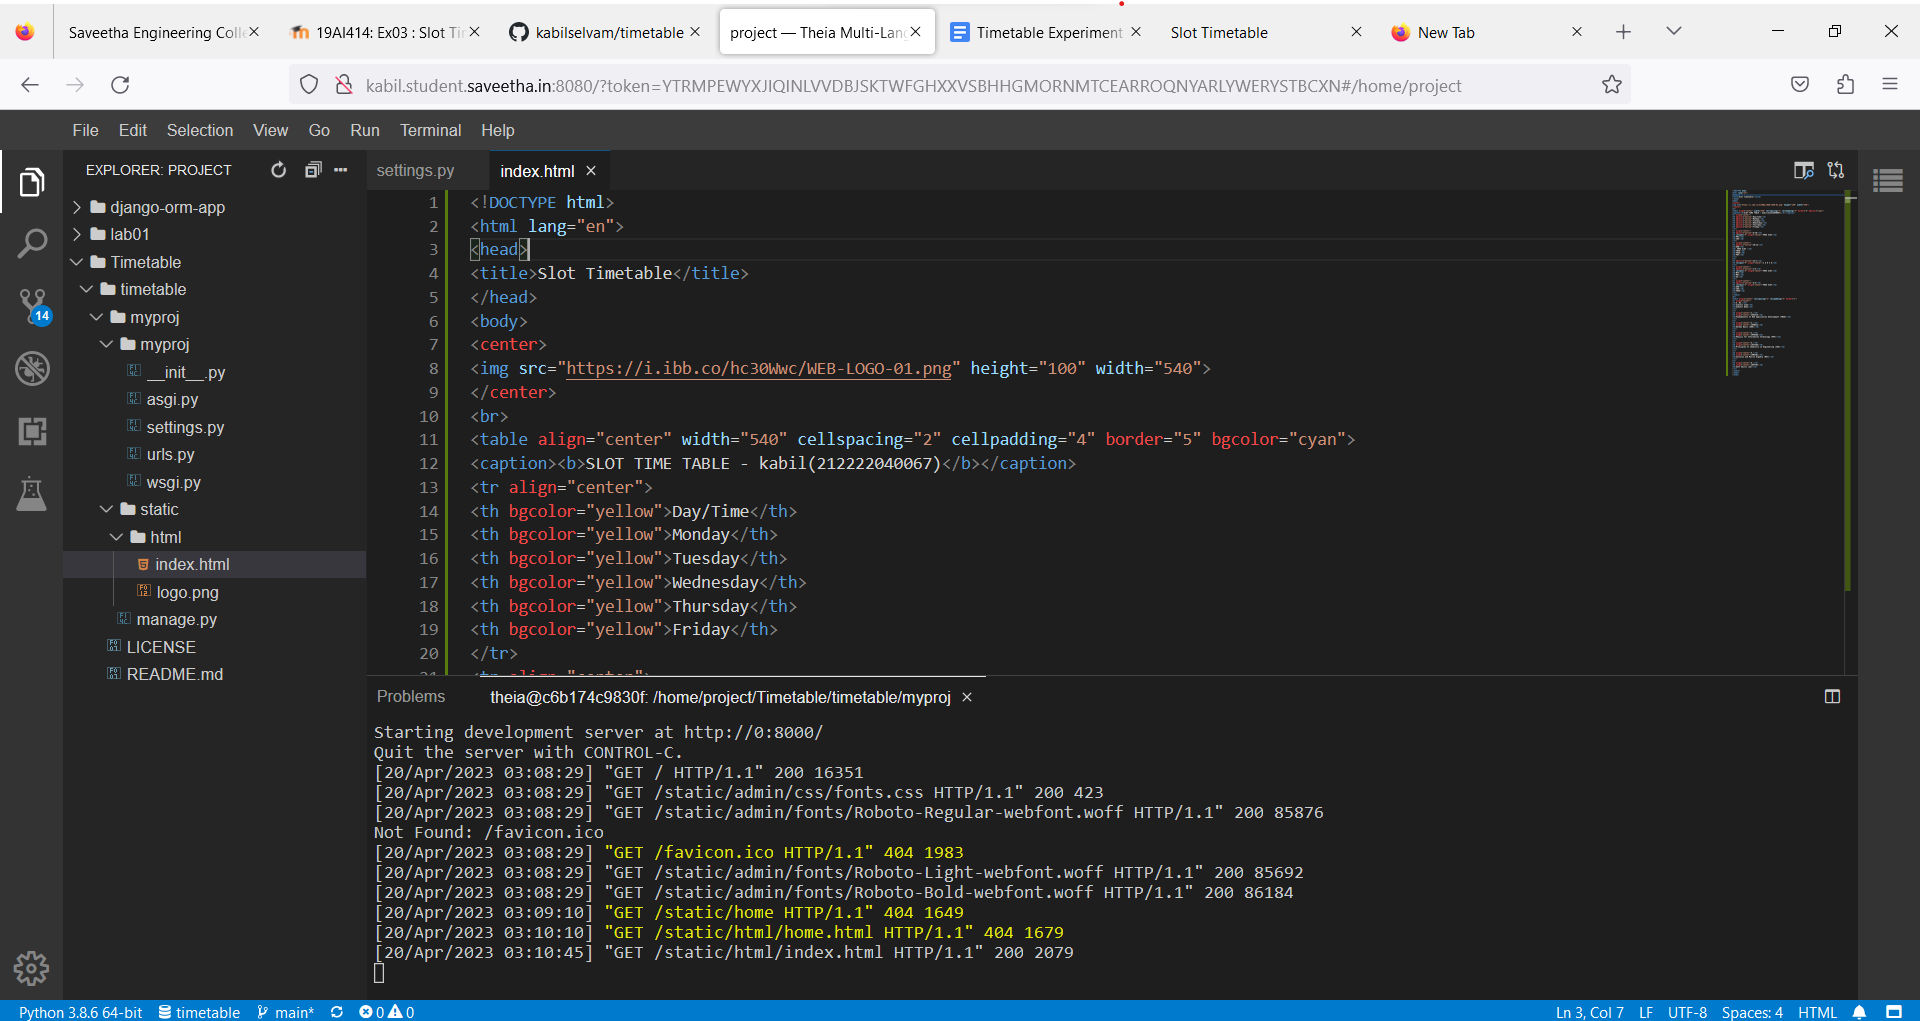Click the notifications bell in status bar
1920x1021 pixels.
1860,1012
